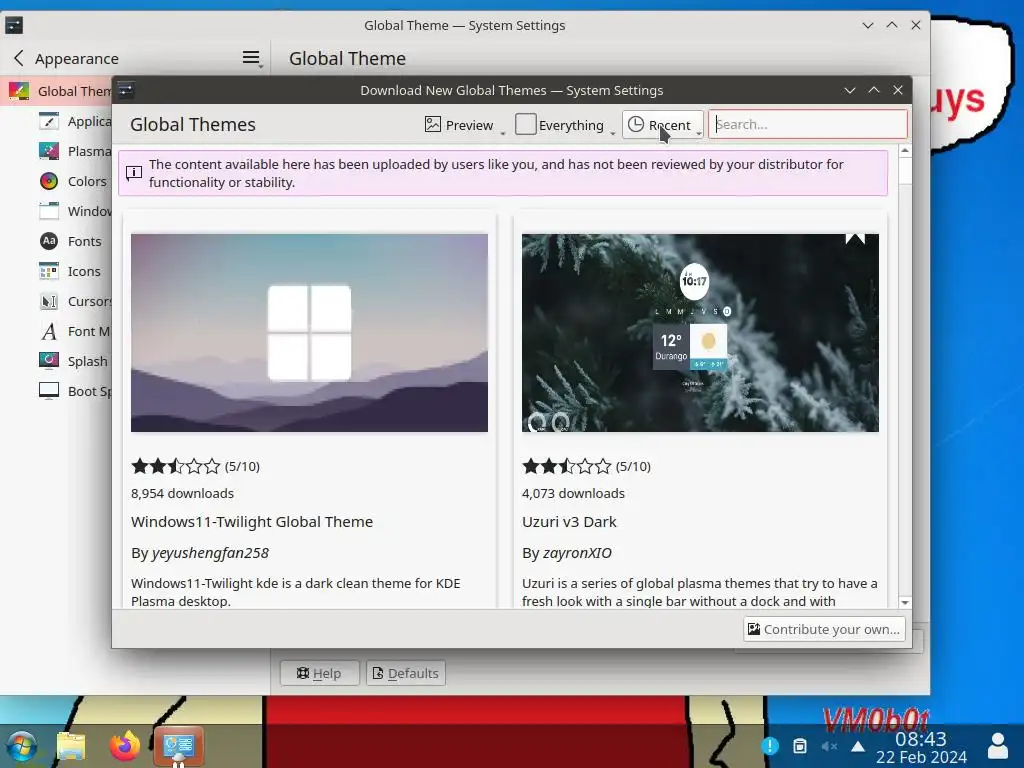Viewport: 1024px width, 768px height.
Task: Expand the hidden system tray arrow
Action: (x=858, y=746)
